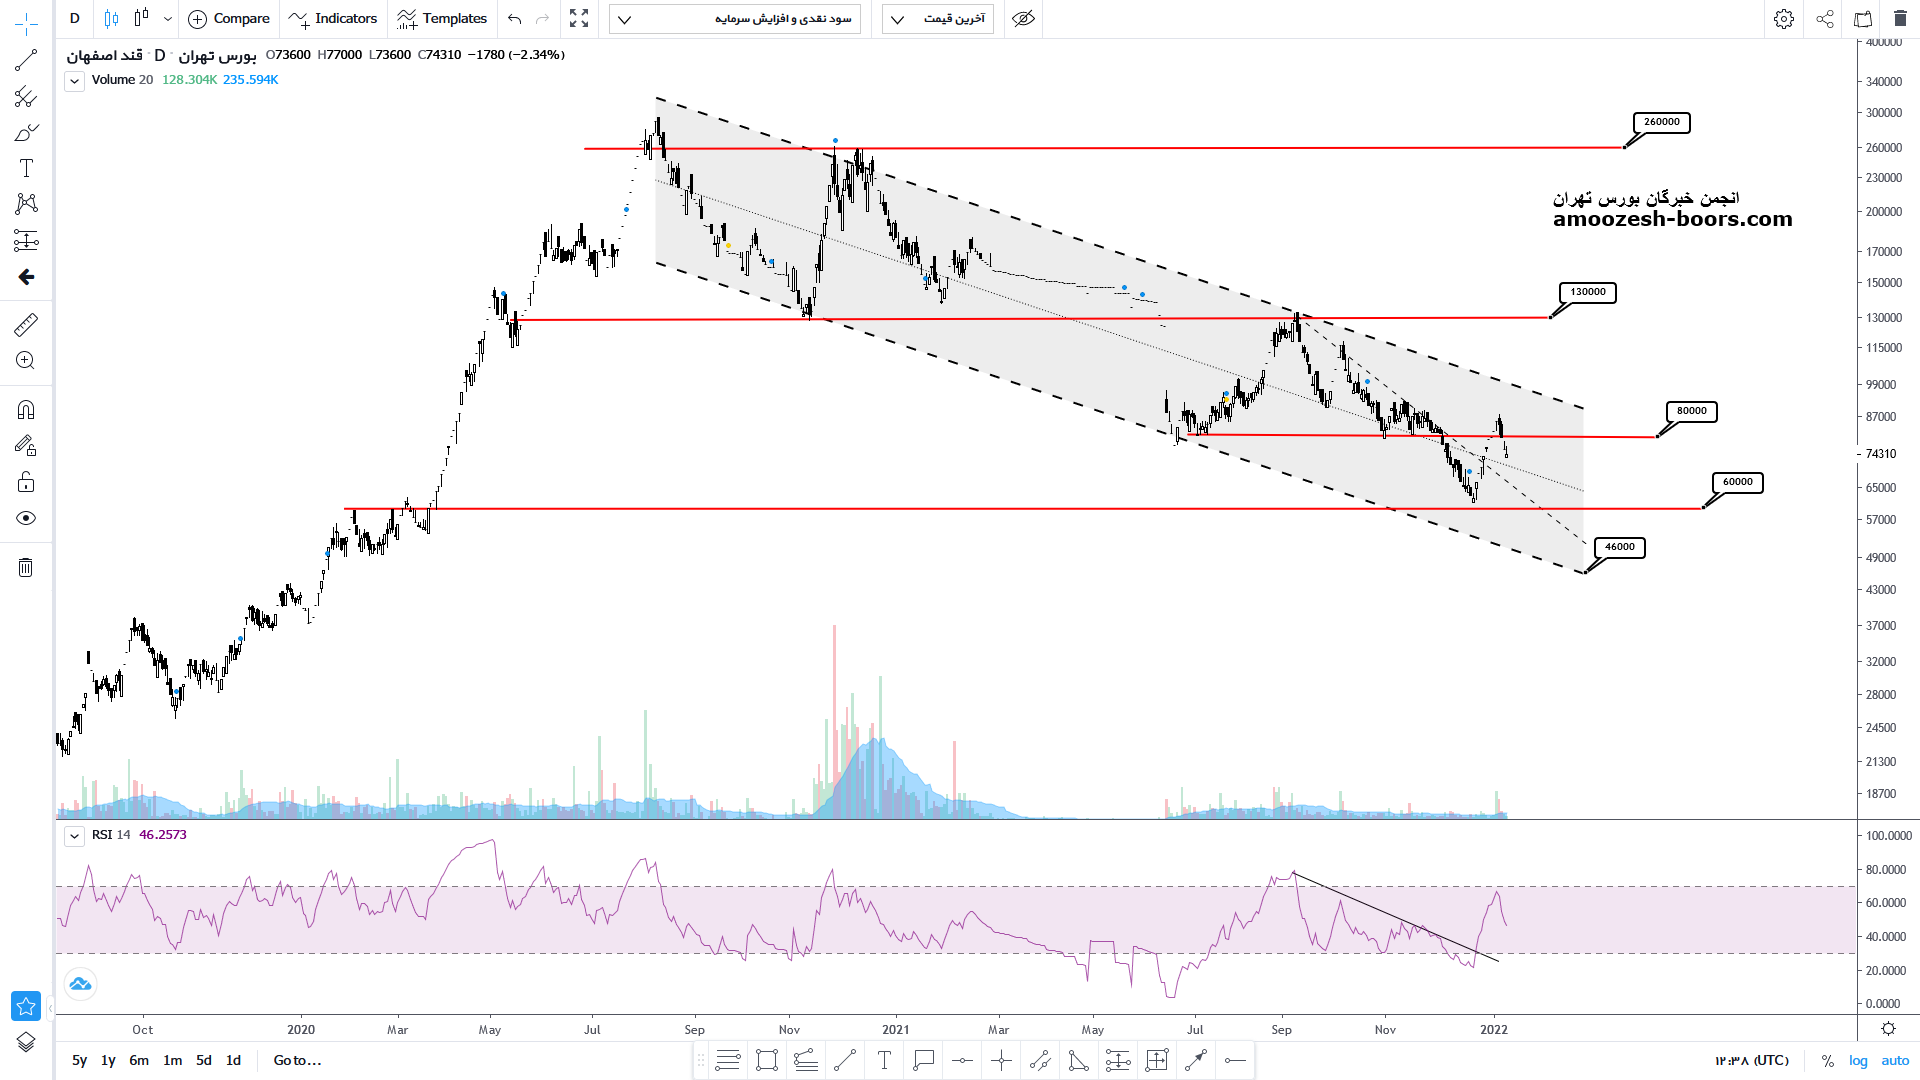Open the Indicators menu

click(x=333, y=19)
